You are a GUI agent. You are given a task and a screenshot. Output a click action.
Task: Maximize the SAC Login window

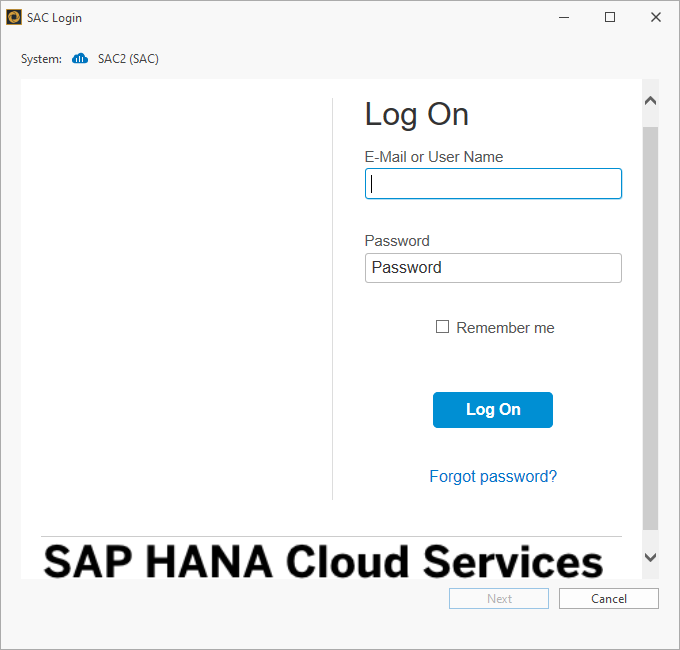(x=610, y=18)
